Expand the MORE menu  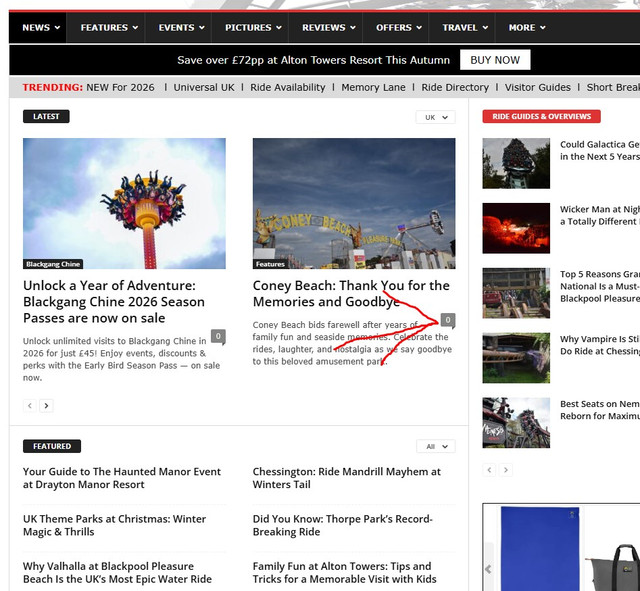click(x=527, y=27)
